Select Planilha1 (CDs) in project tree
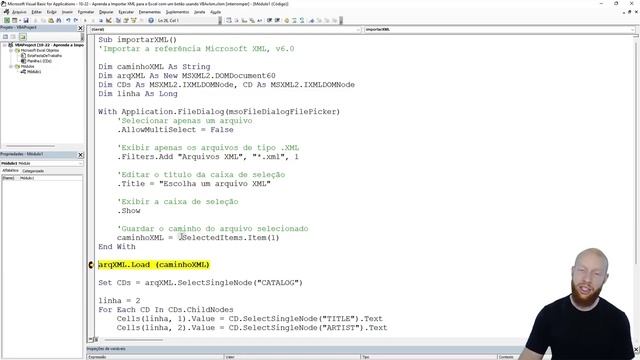Viewport: 640px width, 360px height. pyautogui.click(x=39, y=61)
